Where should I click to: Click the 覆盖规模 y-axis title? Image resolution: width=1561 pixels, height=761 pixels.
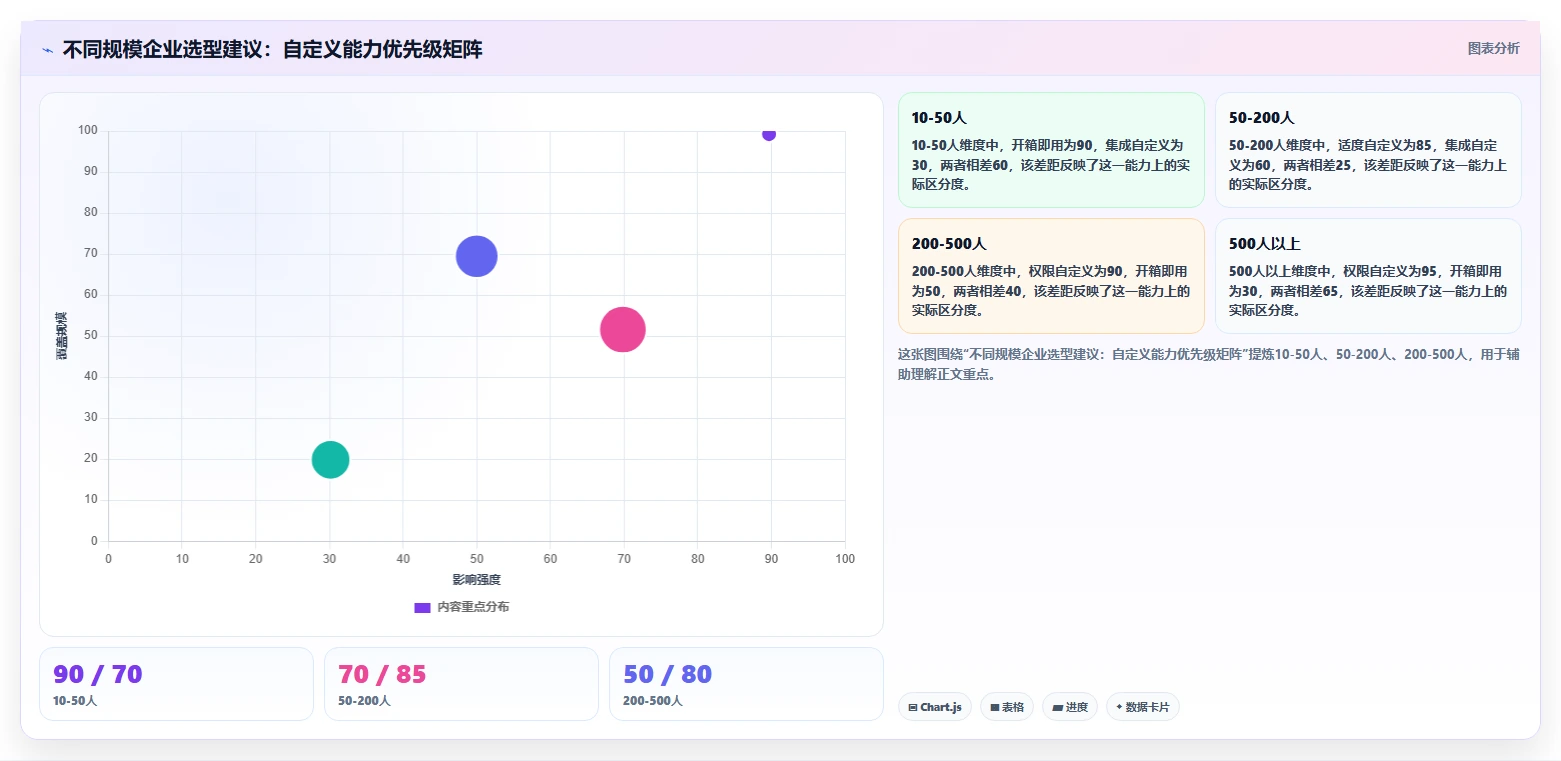coord(62,336)
